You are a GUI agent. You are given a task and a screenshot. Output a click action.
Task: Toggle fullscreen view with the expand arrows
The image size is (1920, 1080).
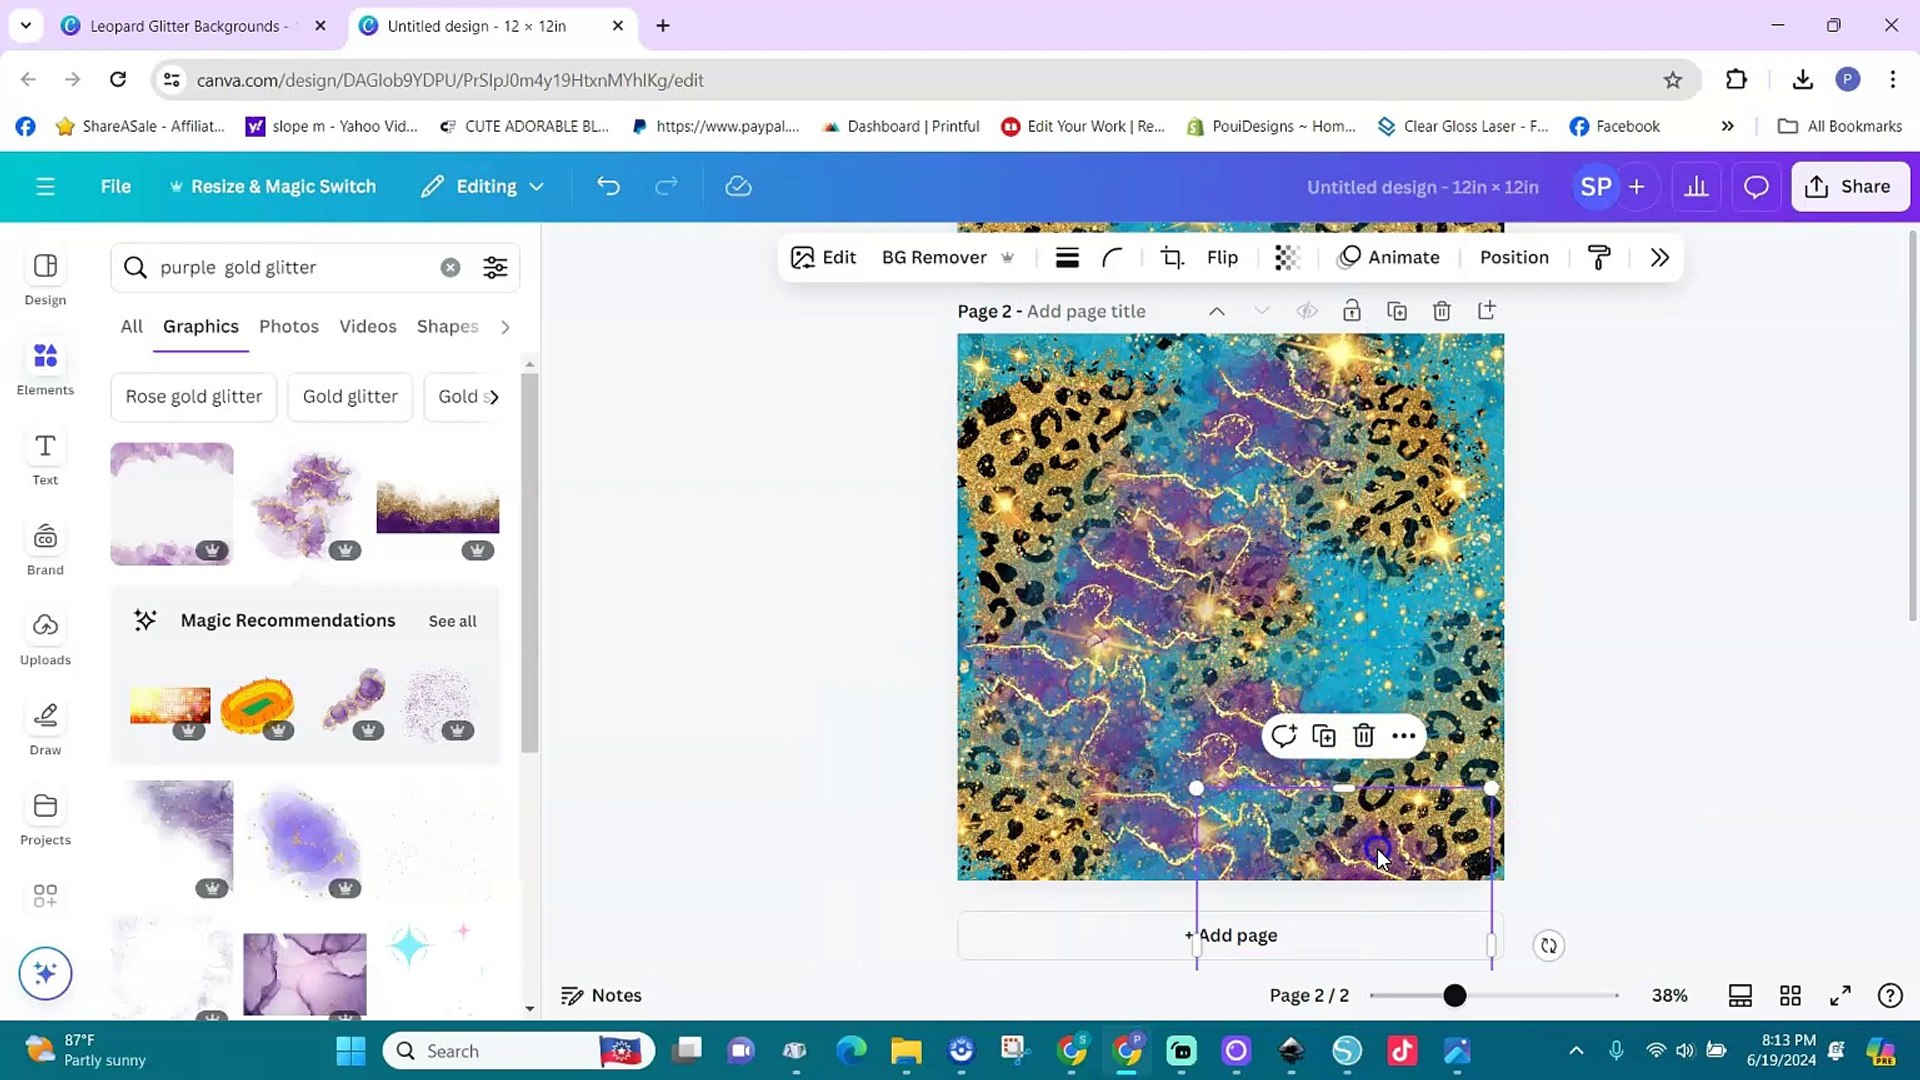click(x=1840, y=995)
